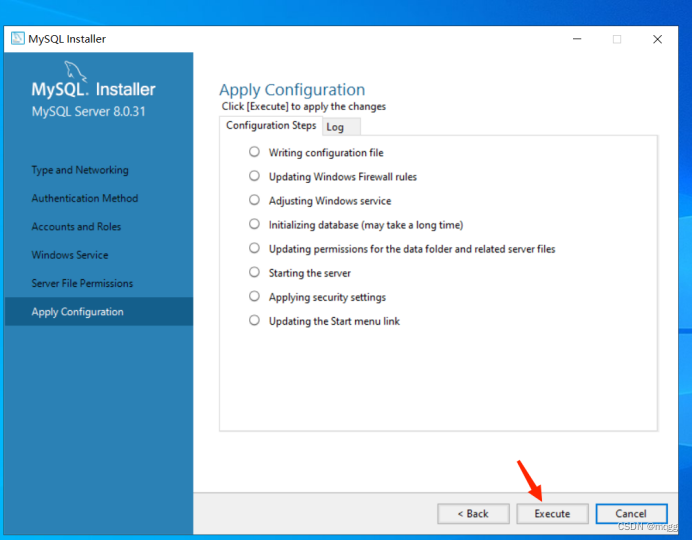
Task: Click the "Apply Configuration" page heading
Action: point(292,90)
